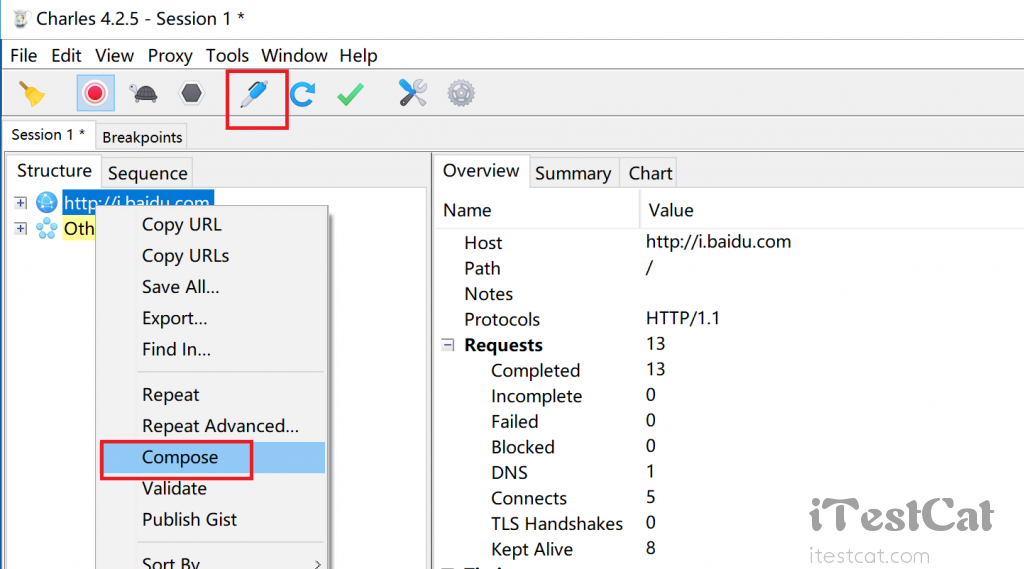The image size is (1024, 569).
Task: Select the Sequence tab
Action: pyautogui.click(x=148, y=173)
